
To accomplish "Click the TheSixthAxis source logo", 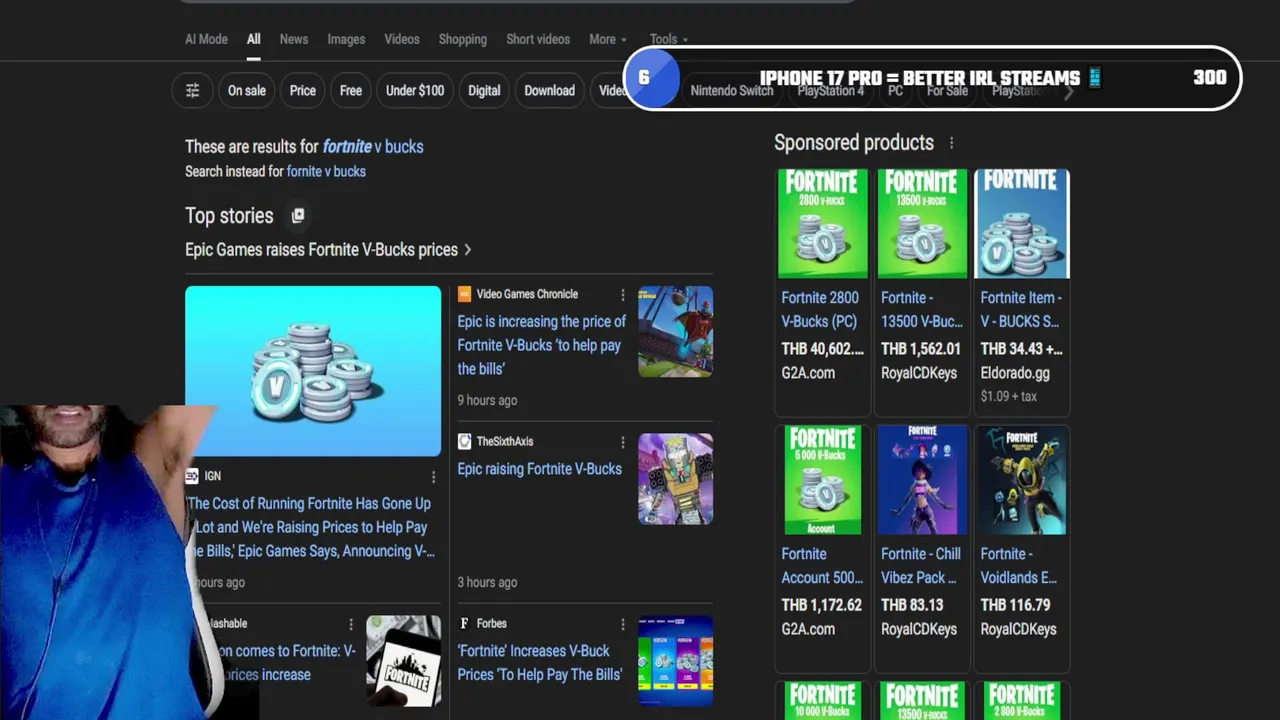I will (x=464, y=441).
